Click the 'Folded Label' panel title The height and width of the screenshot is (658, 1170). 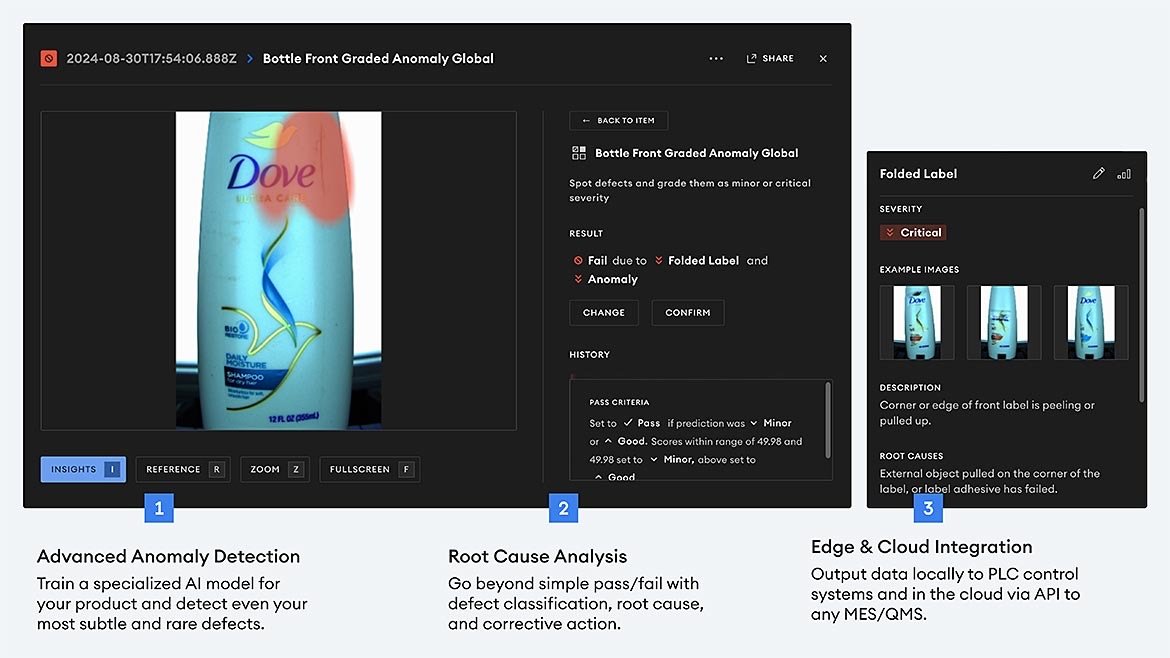point(918,174)
